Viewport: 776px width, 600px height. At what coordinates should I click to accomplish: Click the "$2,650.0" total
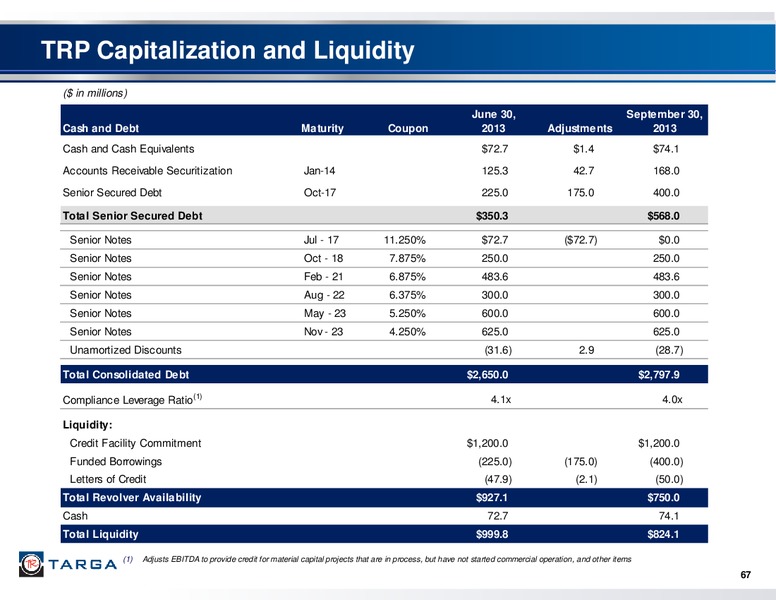tap(487, 375)
